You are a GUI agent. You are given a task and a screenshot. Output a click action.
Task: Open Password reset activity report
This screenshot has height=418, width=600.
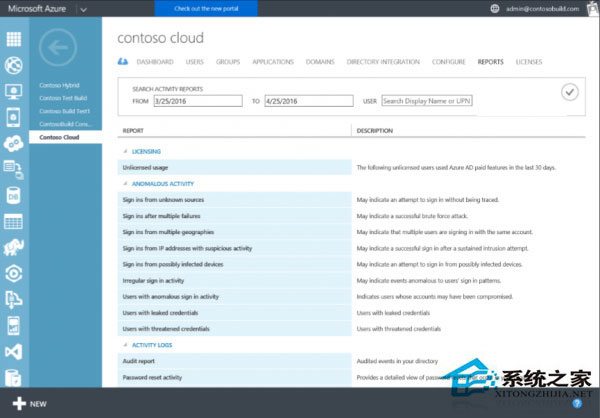(x=234, y=377)
